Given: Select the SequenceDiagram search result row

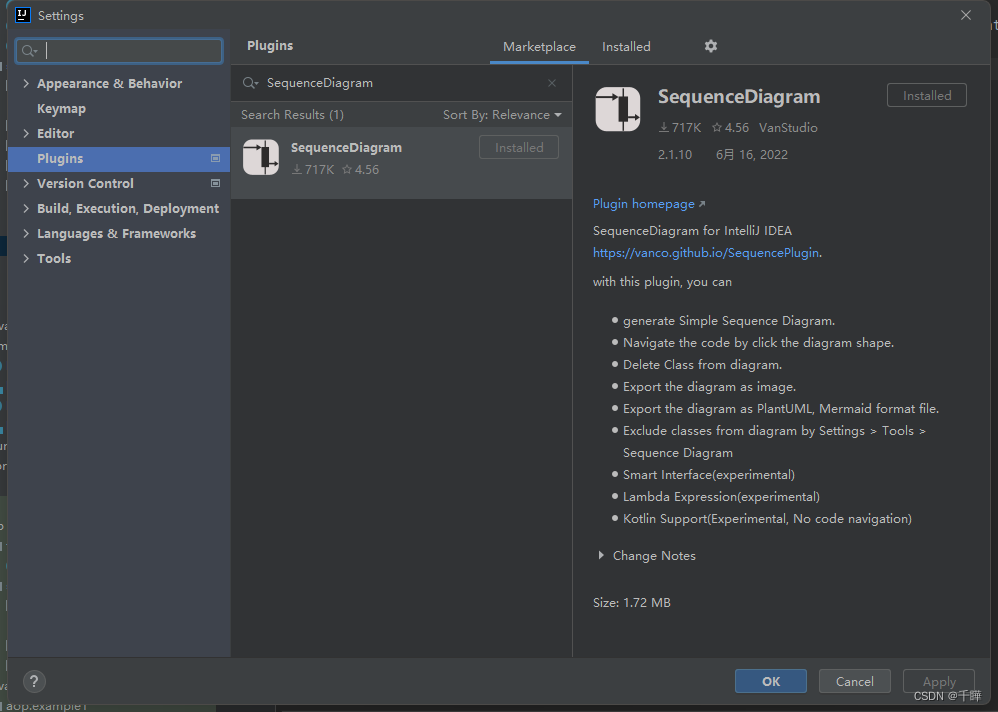Looking at the screenshot, I should tap(401, 162).
